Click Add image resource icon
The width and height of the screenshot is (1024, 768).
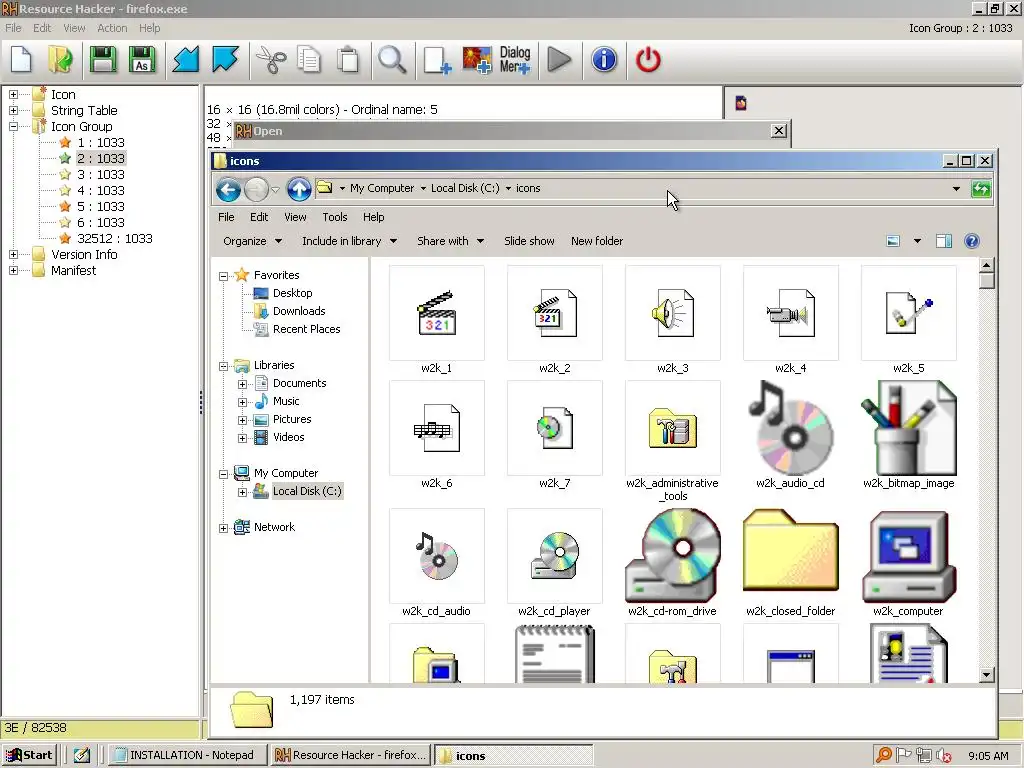[477, 60]
